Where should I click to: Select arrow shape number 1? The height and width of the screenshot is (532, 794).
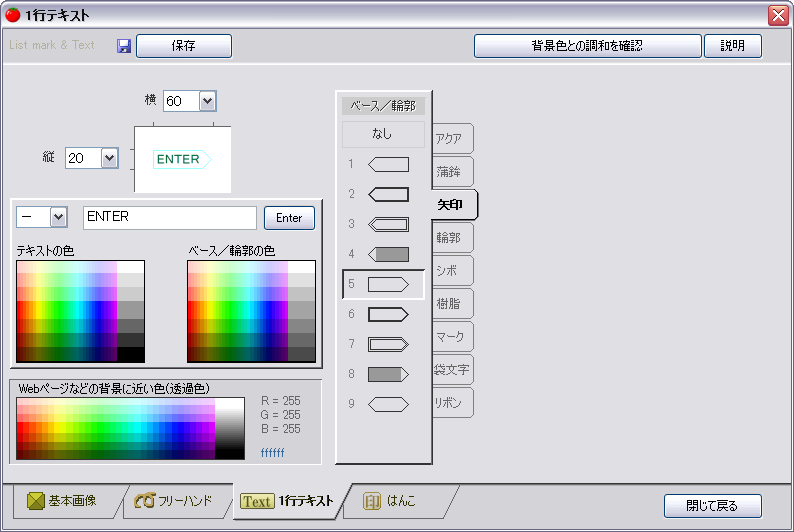point(388,165)
